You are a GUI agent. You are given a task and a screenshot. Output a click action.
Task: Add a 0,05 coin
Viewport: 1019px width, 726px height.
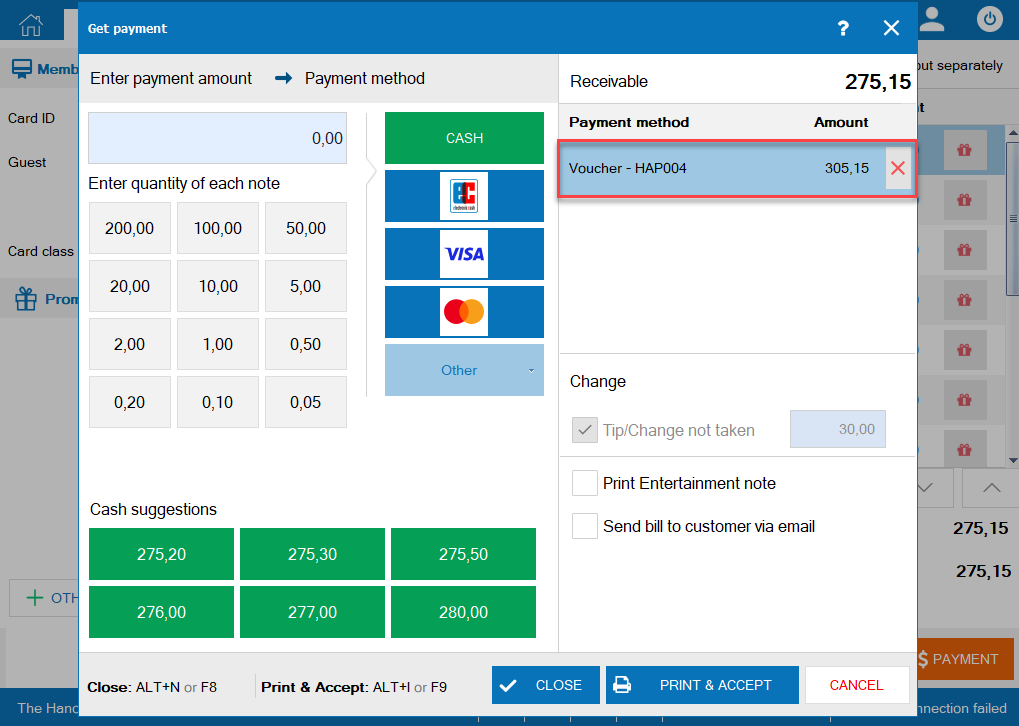(x=306, y=402)
